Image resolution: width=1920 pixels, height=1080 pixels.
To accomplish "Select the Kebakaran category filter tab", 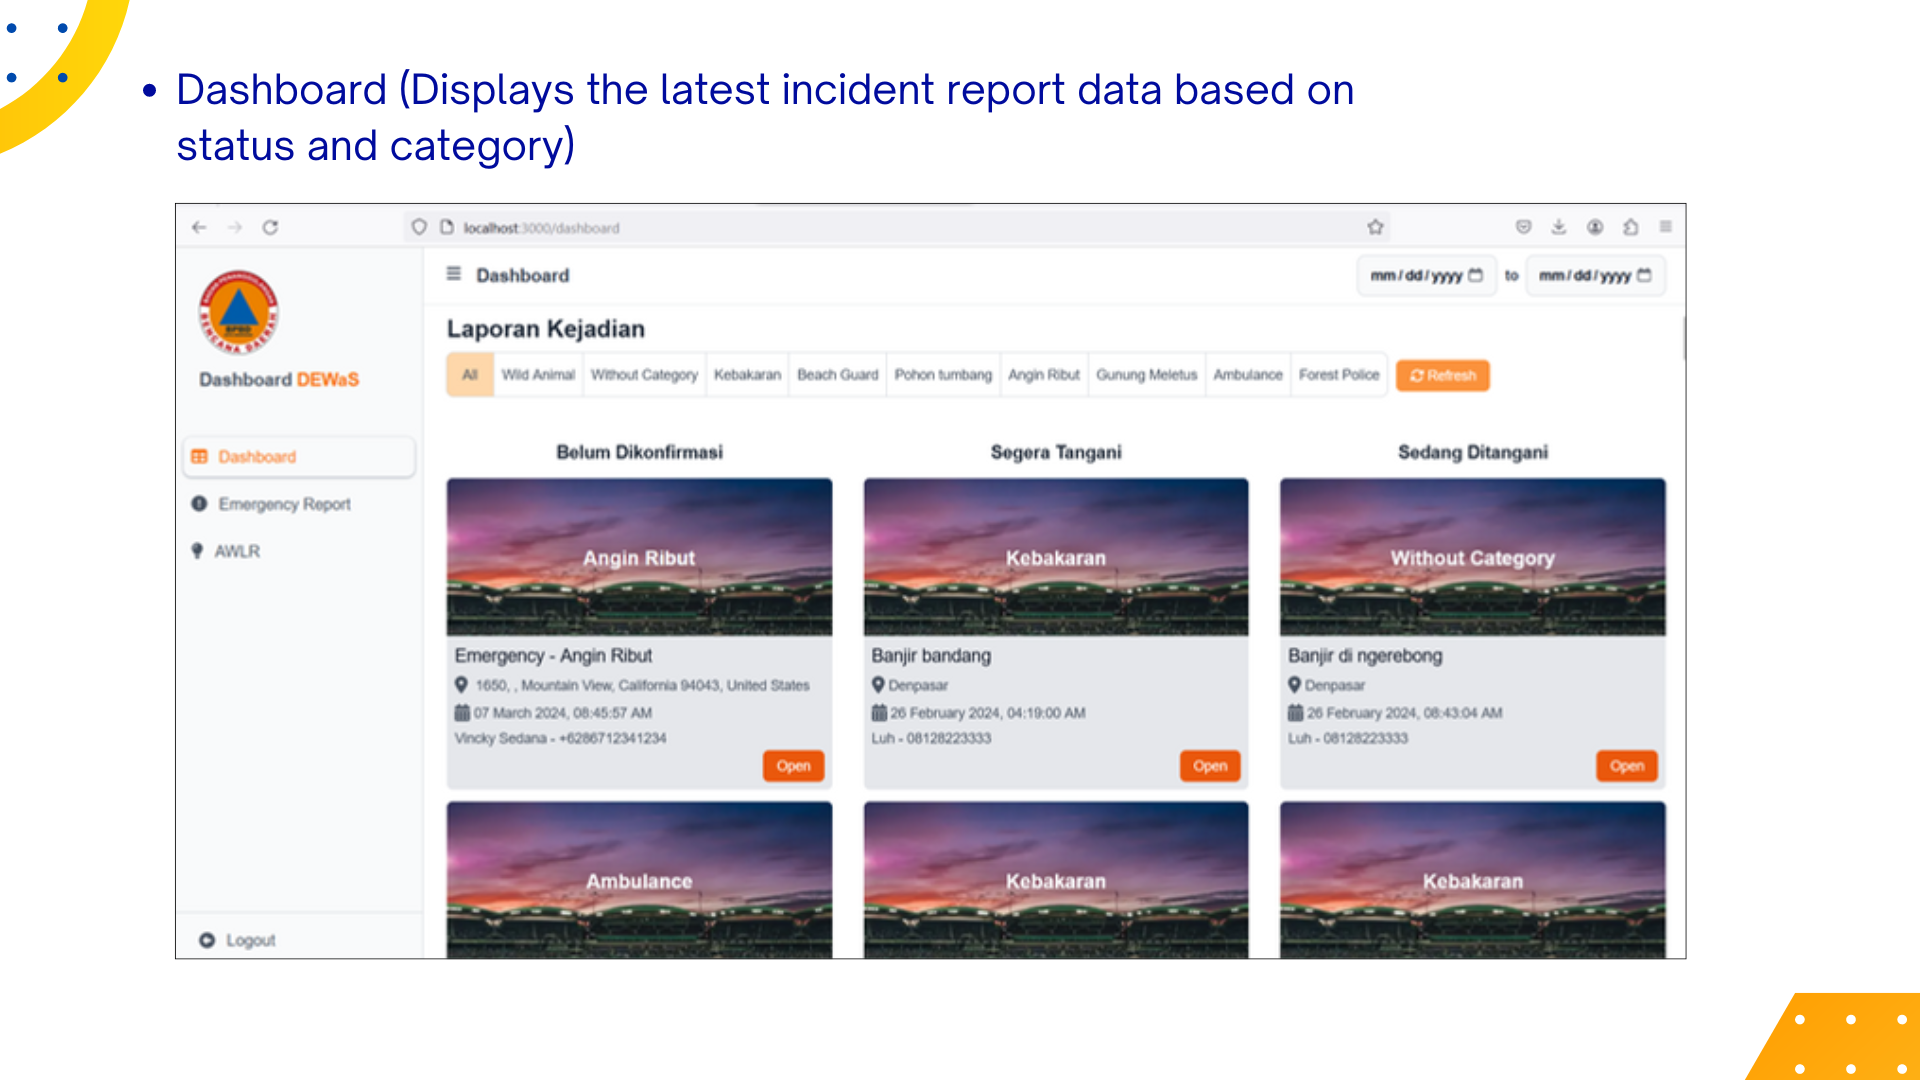I will pos(747,375).
